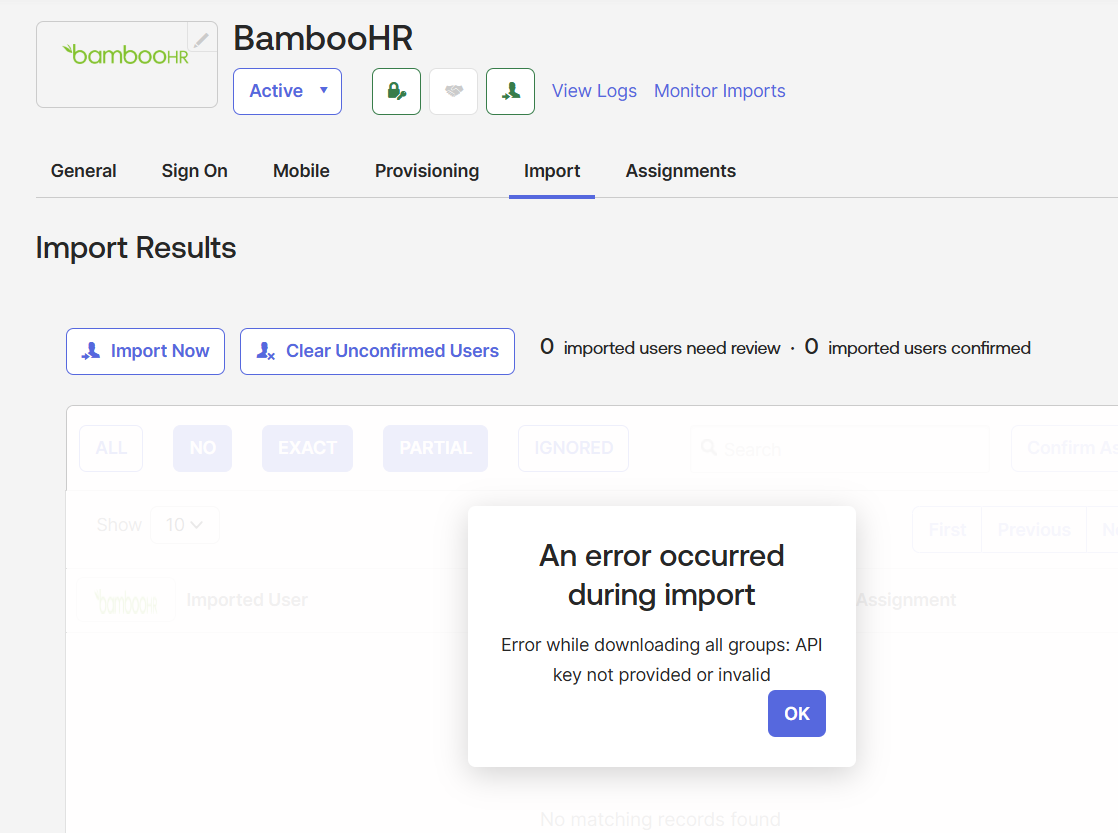Go to the Previous page
This screenshot has width=1118, height=833.
pyautogui.click(x=1034, y=530)
